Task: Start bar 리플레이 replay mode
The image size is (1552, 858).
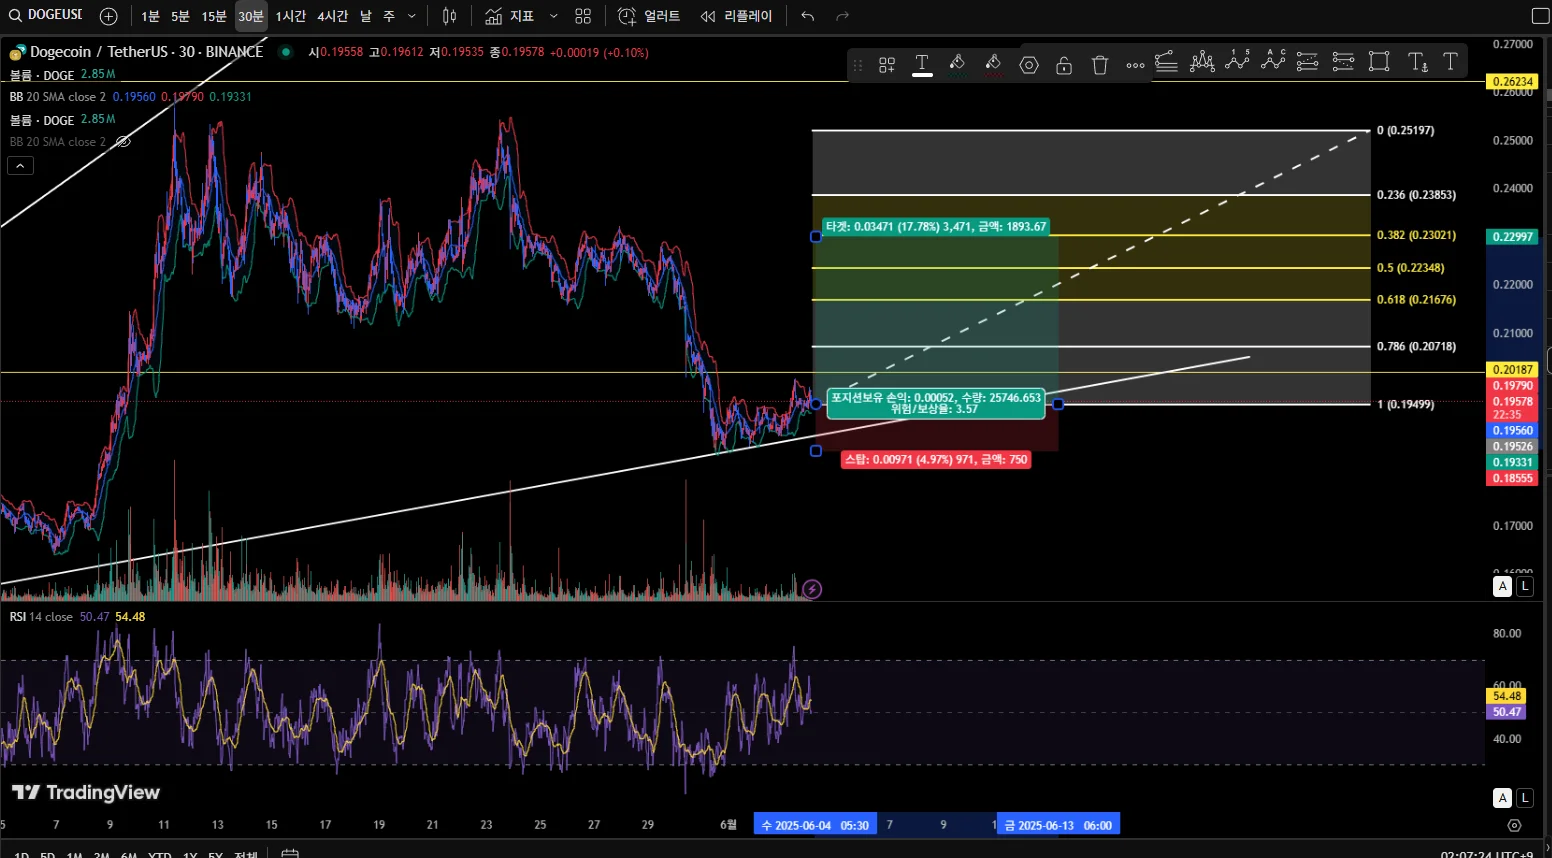Action: click(737, 16)
